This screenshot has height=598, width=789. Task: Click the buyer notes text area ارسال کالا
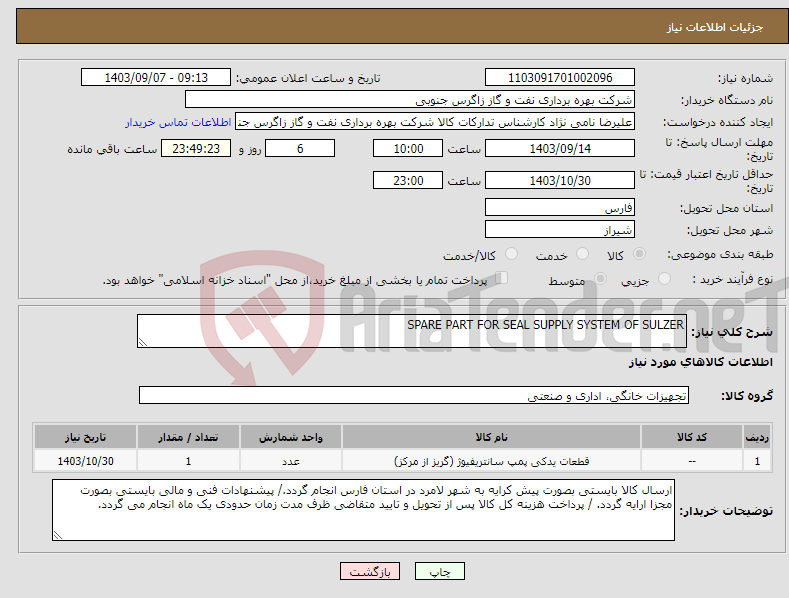[x=363, y=510]
